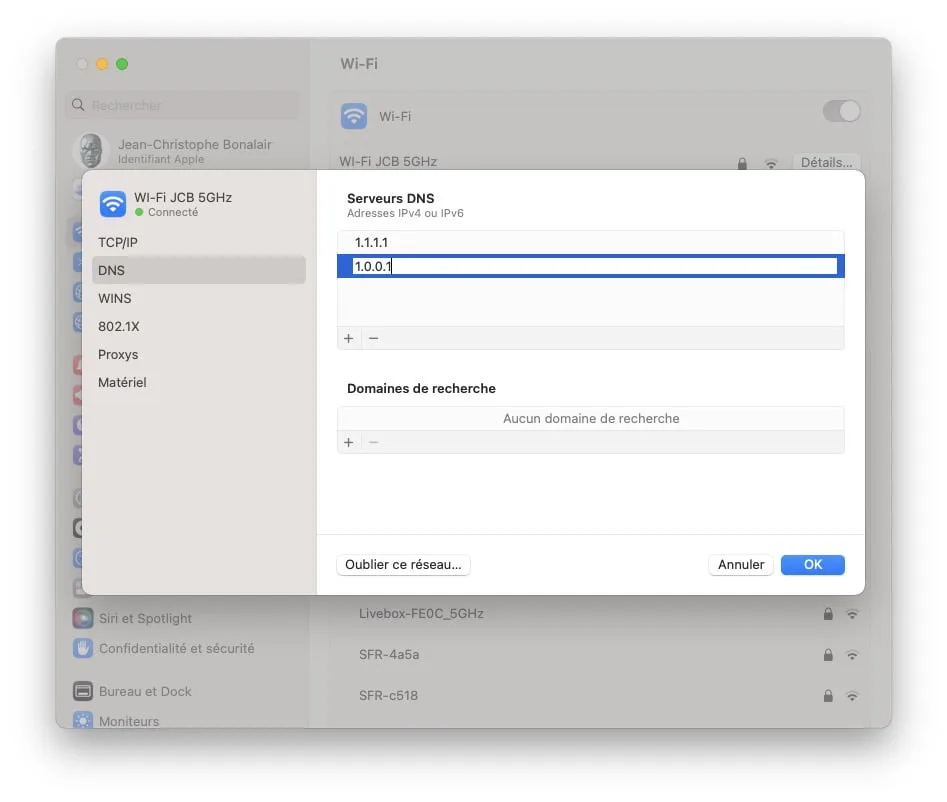The width and height of the screenshot is (947, 802).
Task: Open Siri et Spotlight settings
Action: 133,618
